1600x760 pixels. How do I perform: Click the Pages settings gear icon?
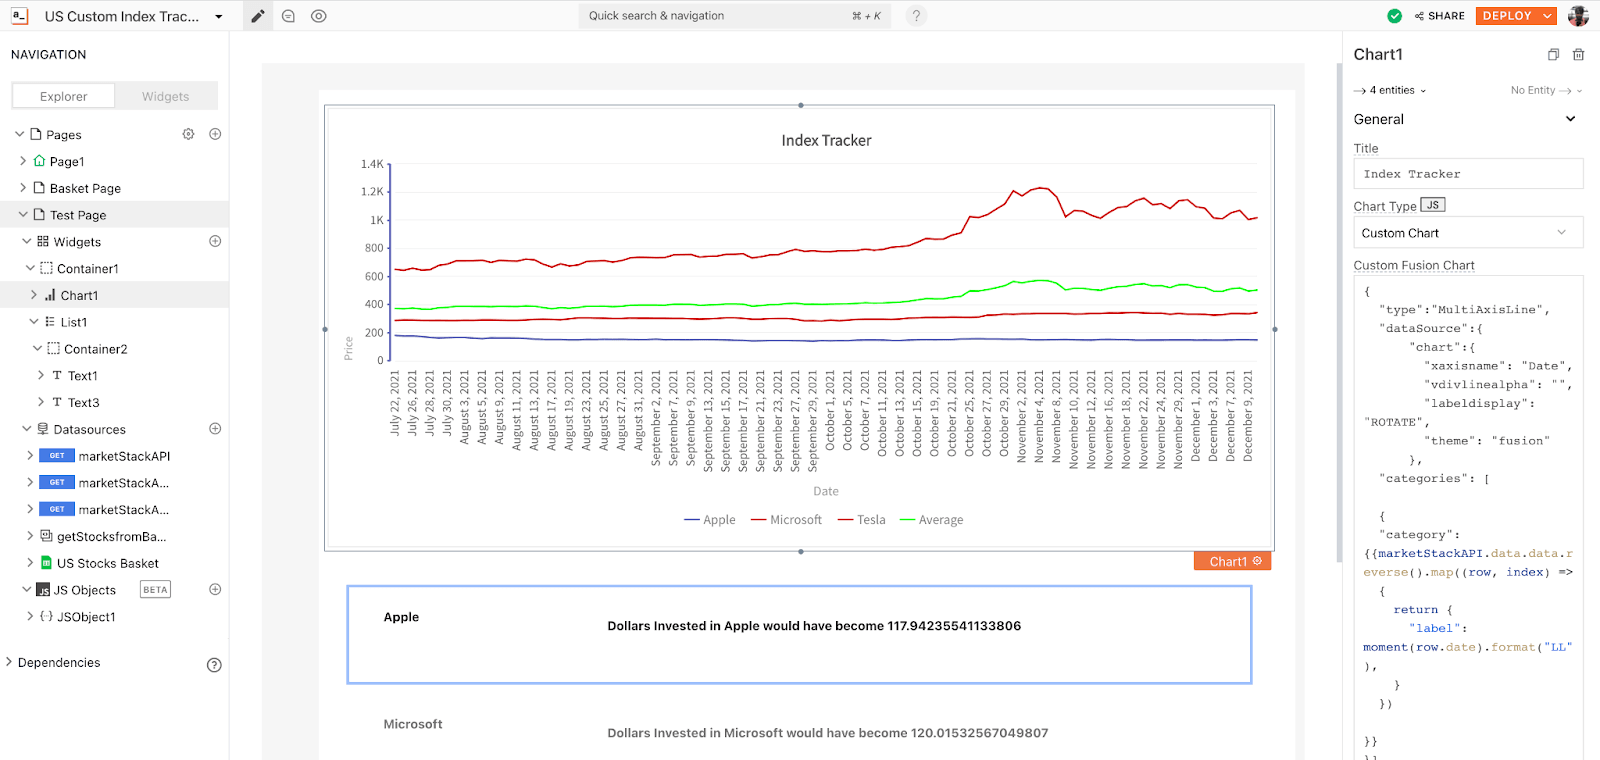(188, 134)
